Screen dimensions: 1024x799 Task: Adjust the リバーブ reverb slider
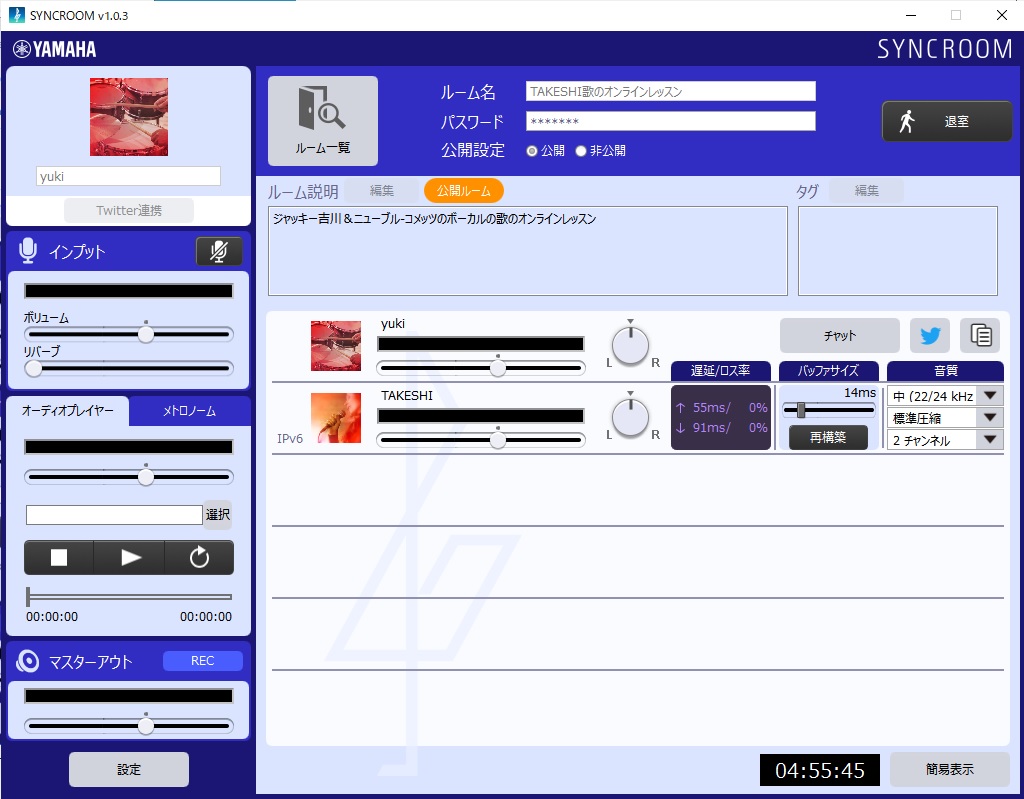pyautogui.click(x=129, y=368)
